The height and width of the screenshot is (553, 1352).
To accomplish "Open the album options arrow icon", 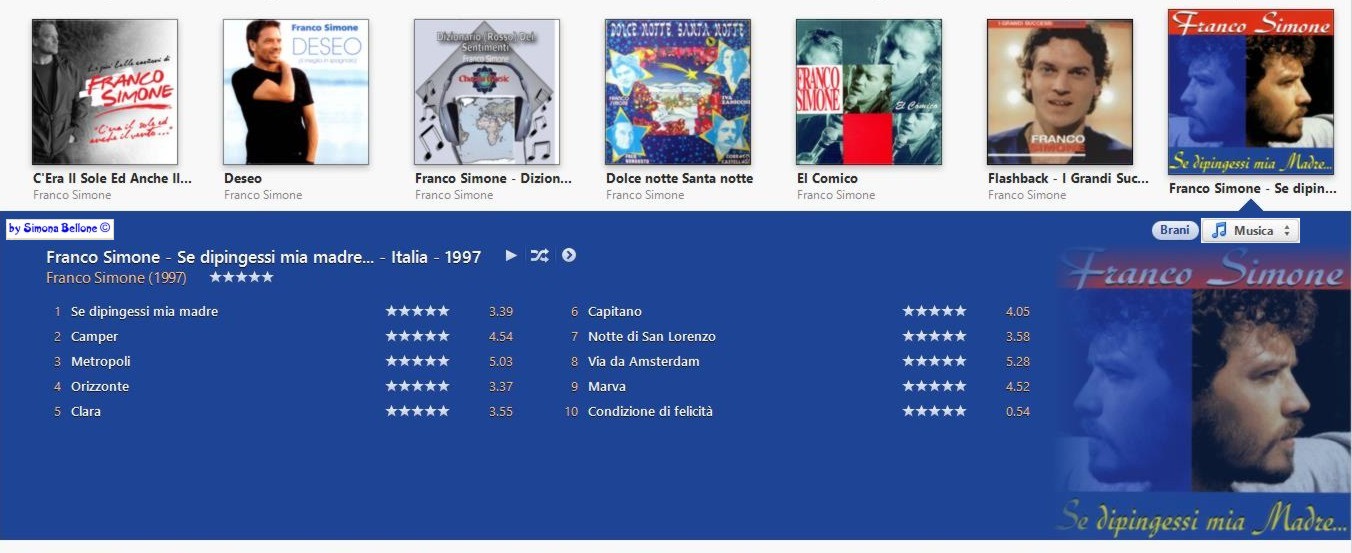I will coord(569,255).
